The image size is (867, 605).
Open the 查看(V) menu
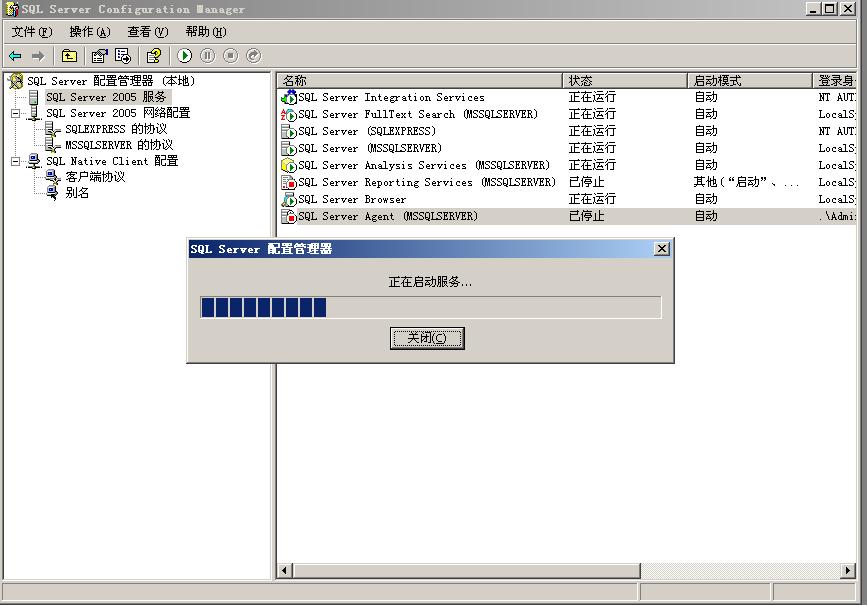click(x=147, y=32)
